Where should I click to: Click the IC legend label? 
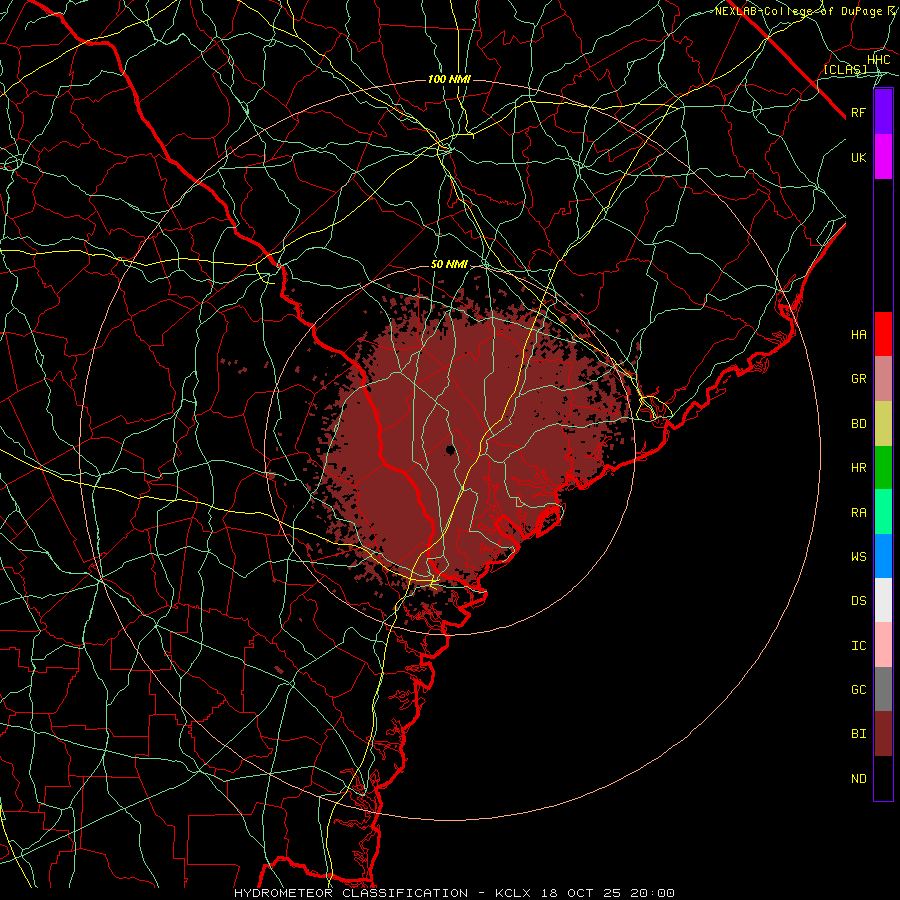click(x=859, y=646)
